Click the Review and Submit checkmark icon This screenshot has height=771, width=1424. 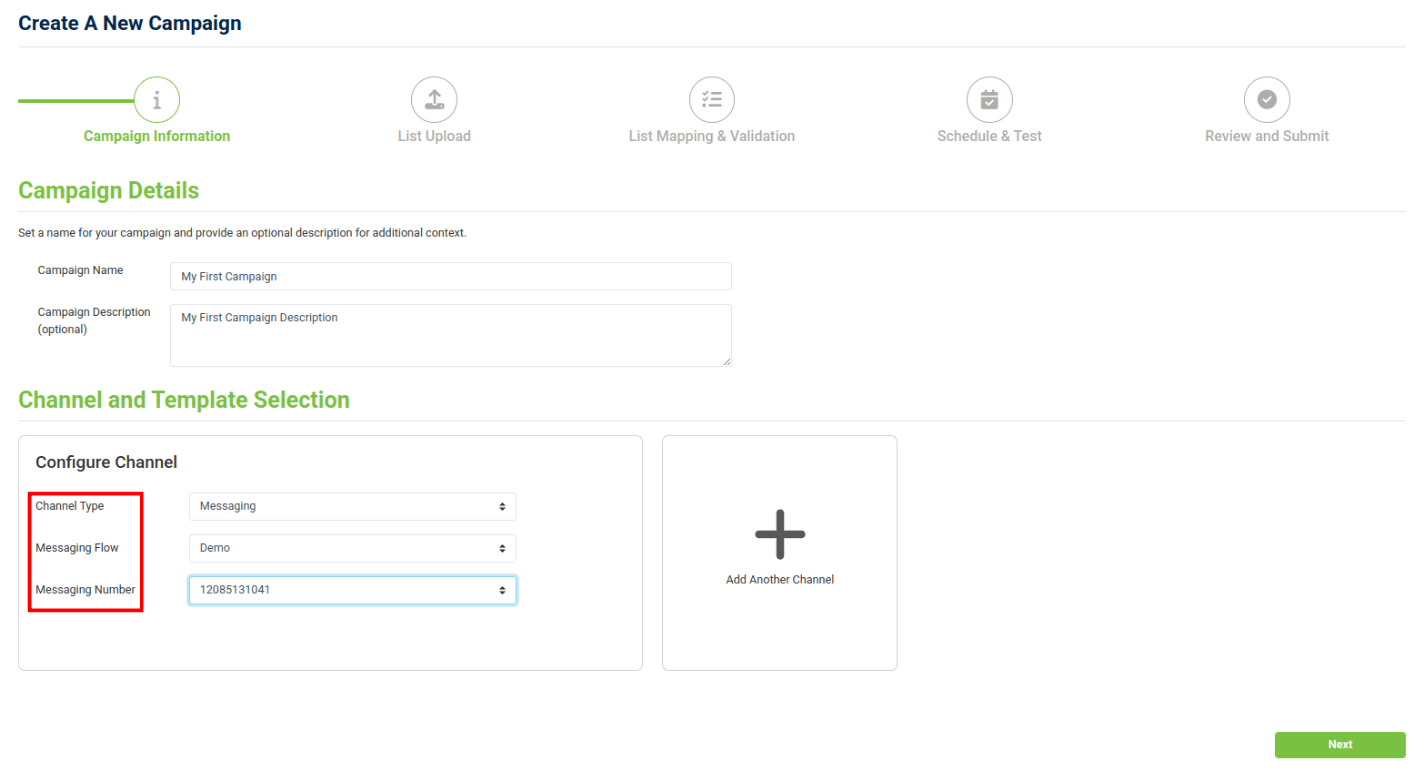(1266, 100)
